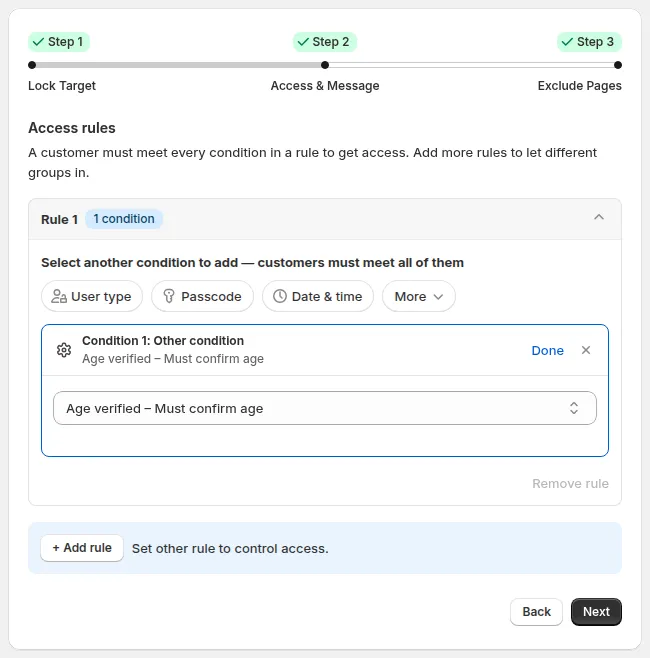This screenshot has height=658, width=650.
Task: Add a Date & time condition
Action: (x=318, y=296)
